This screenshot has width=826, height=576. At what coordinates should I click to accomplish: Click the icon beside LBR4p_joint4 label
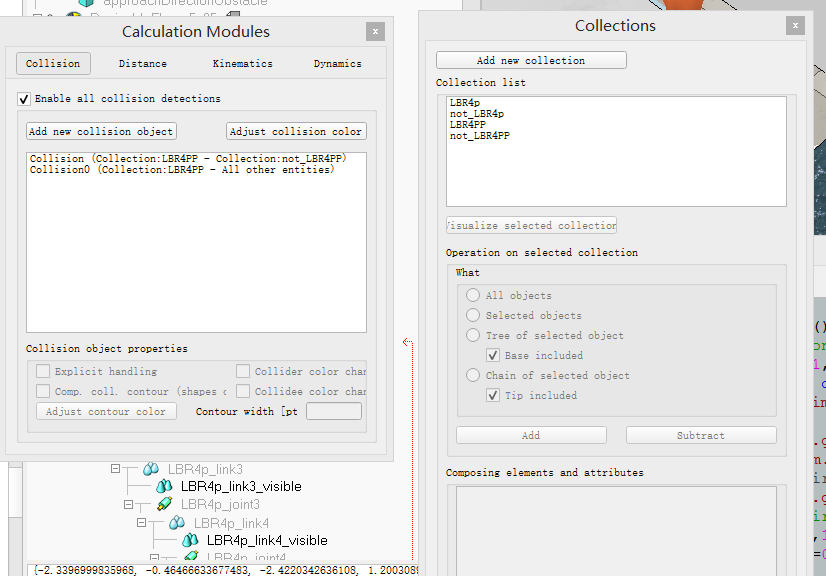[x=190, y=557]
